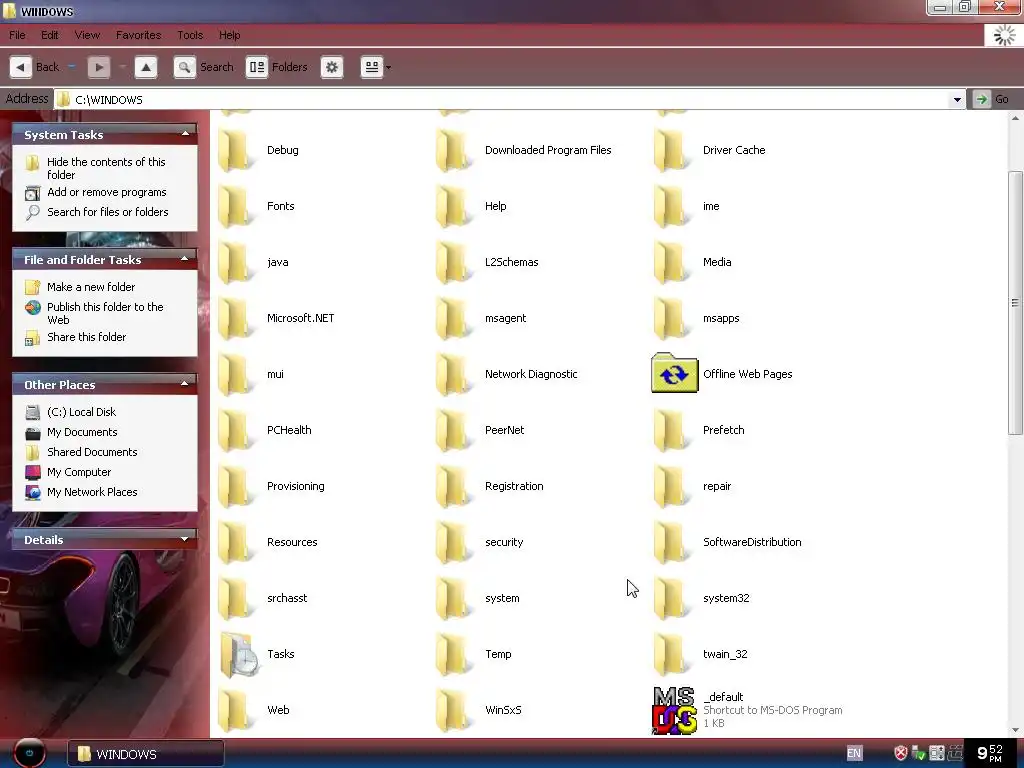Click Share this folder
This screenshot has height=768, width=1024.
click(86, 337)
